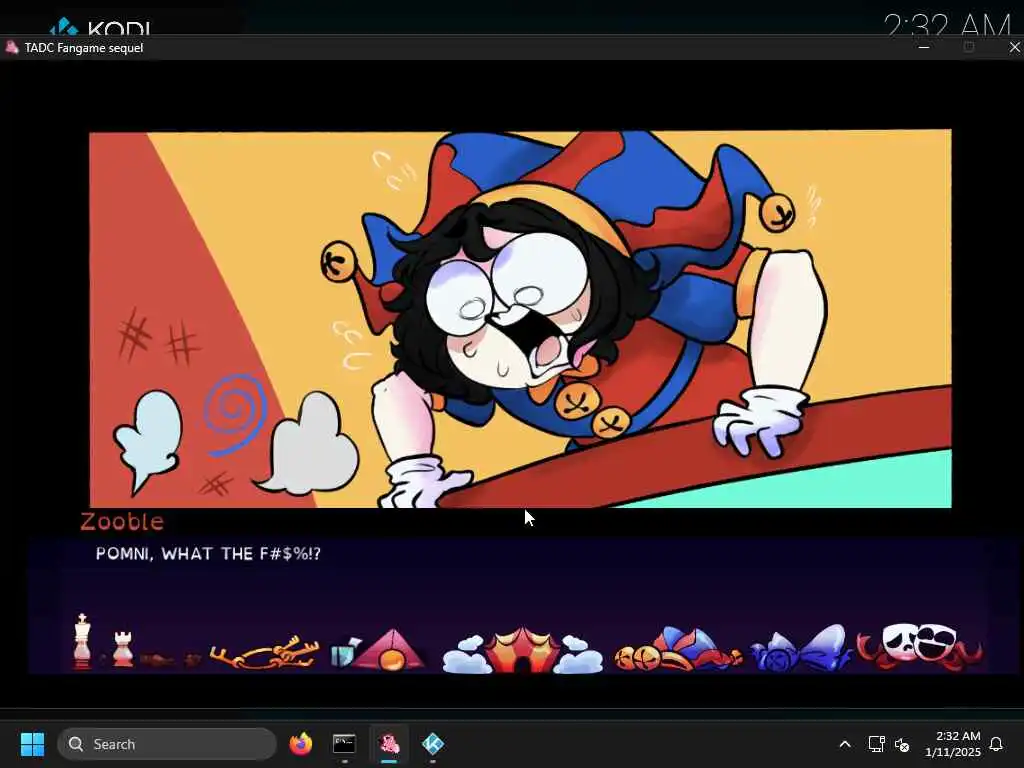Click the TADC Fangame sequel title icon
Screen dimensions: 1024x768
point(12,47)
